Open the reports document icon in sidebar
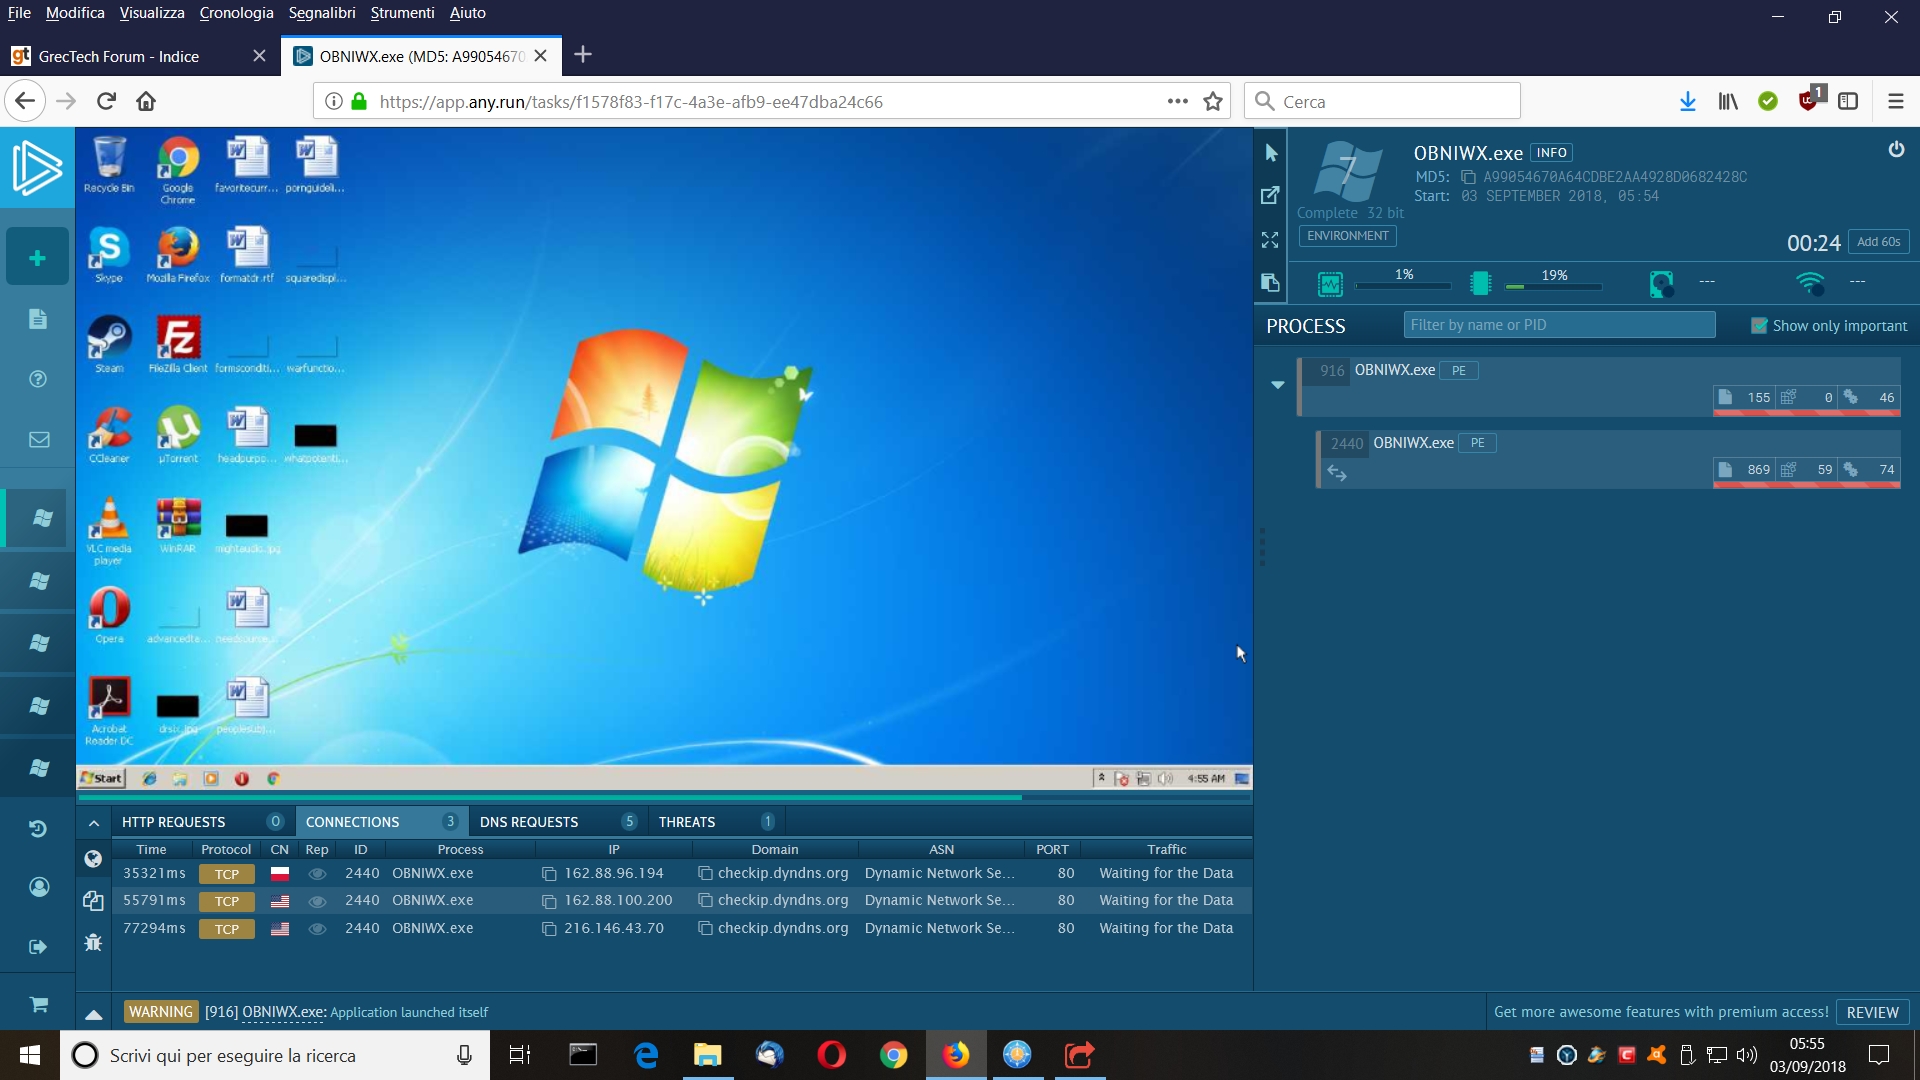1920x1080 pixels. click(x=38, y=319)
